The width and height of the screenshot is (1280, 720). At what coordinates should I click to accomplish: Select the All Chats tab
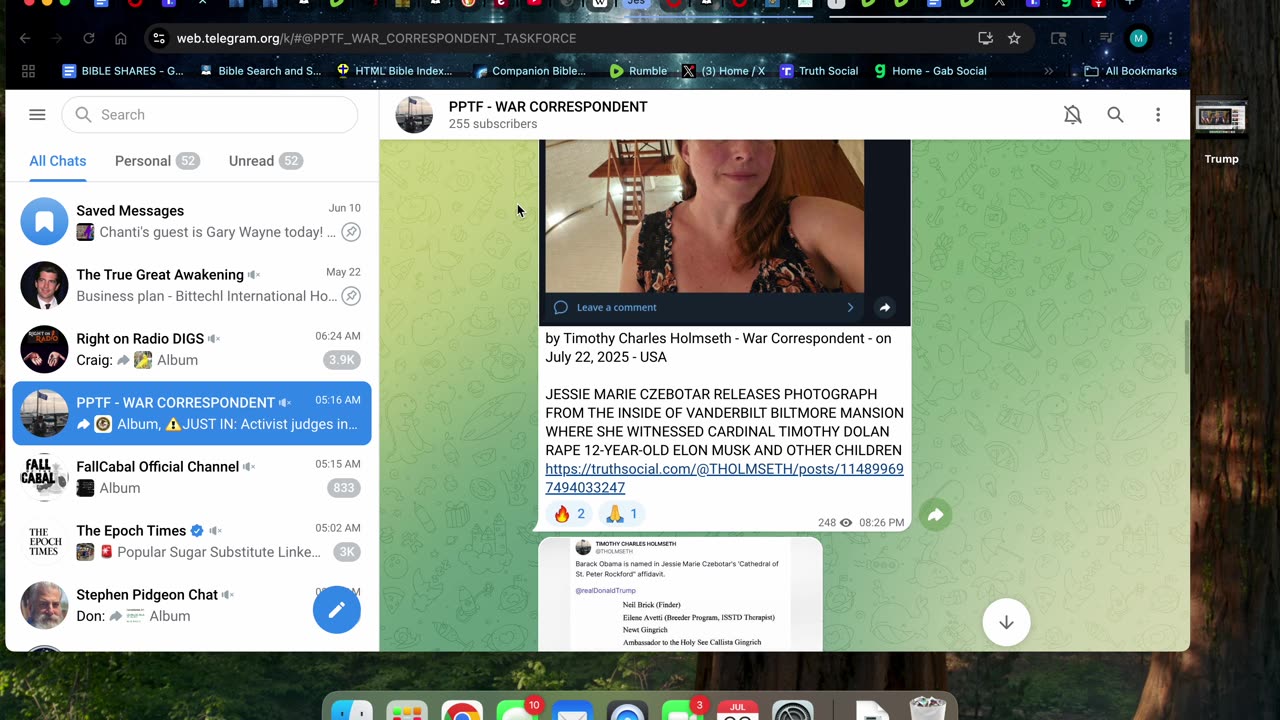57,161
